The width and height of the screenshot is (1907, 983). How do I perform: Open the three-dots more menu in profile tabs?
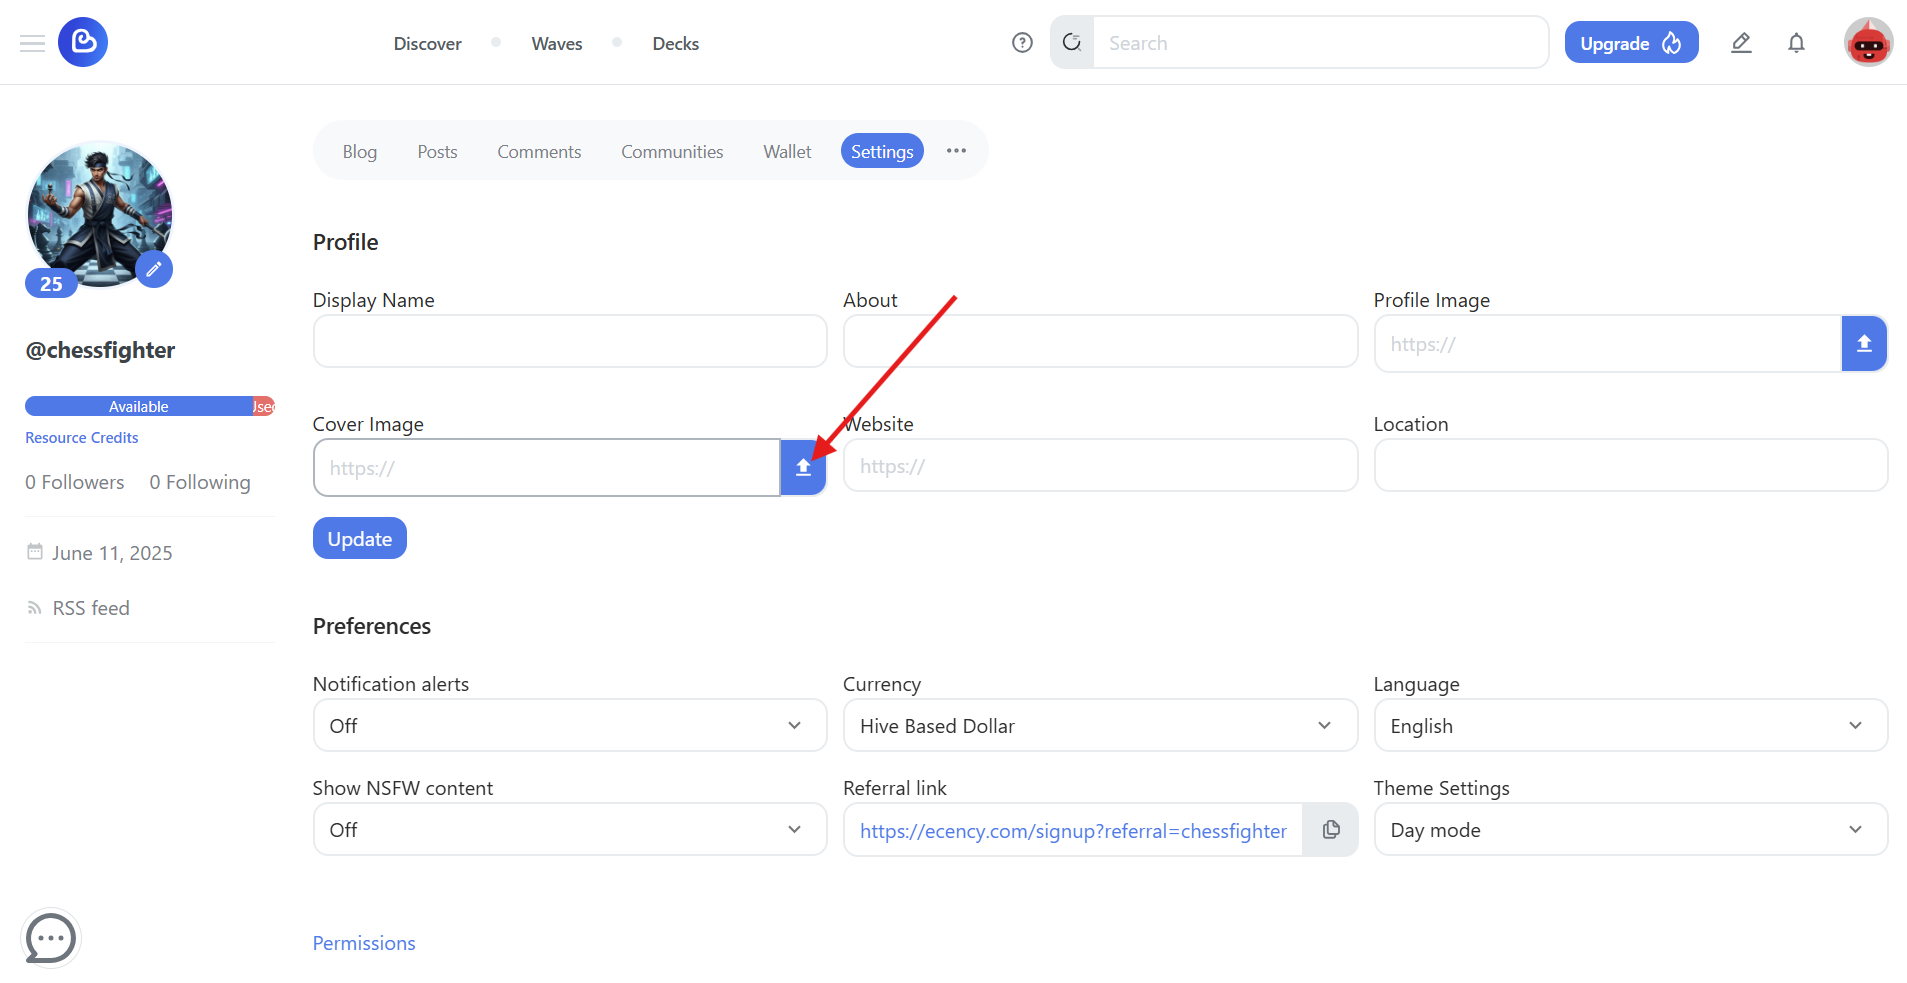(956, 151)
